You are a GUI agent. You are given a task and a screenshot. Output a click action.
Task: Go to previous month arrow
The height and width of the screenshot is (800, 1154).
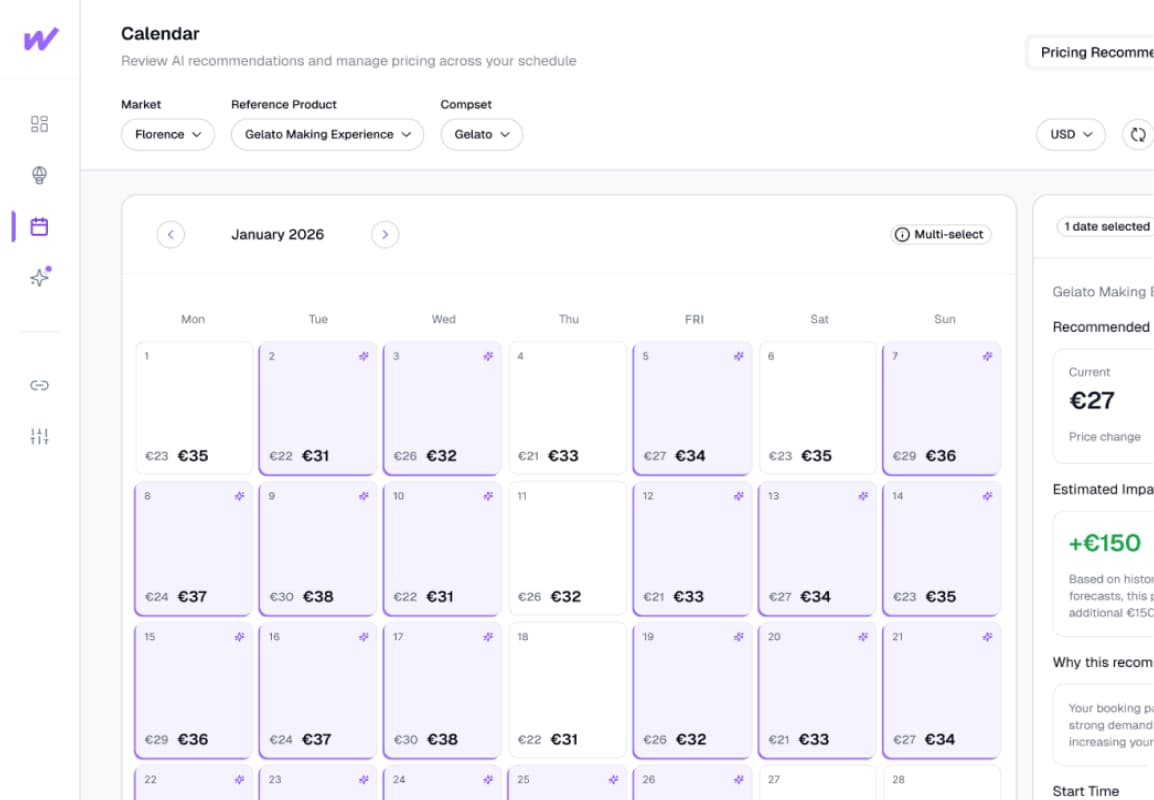(x=171, y=235)
